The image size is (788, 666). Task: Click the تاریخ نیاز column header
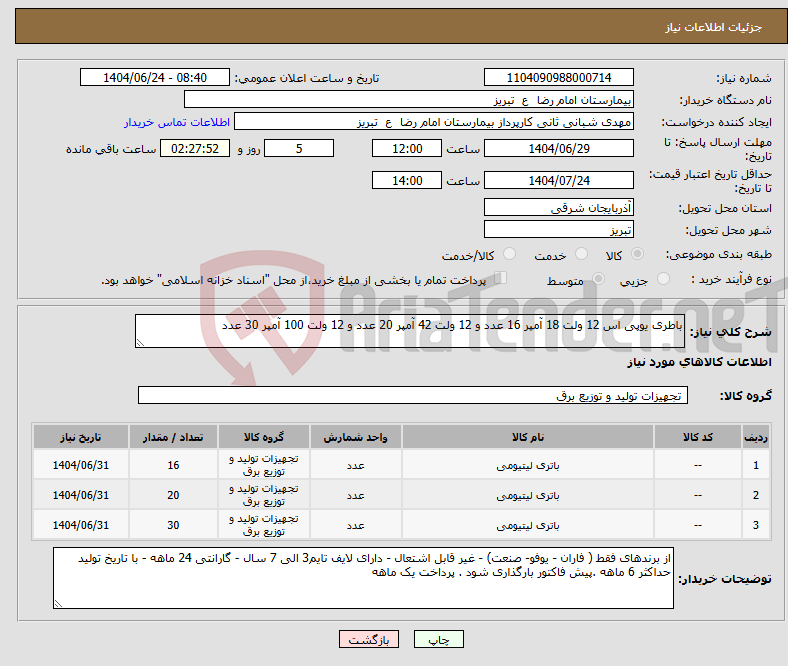pos(81,438)
